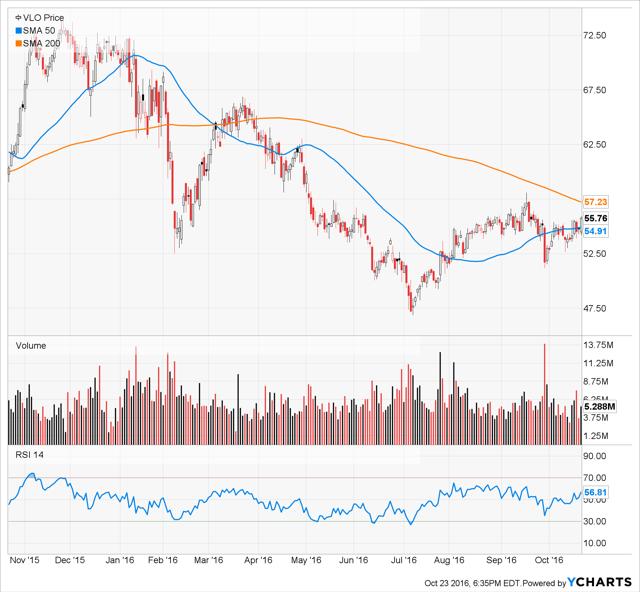Click the Volume panel title
This screenshot has width=640, height=592.
pos(31,346)
